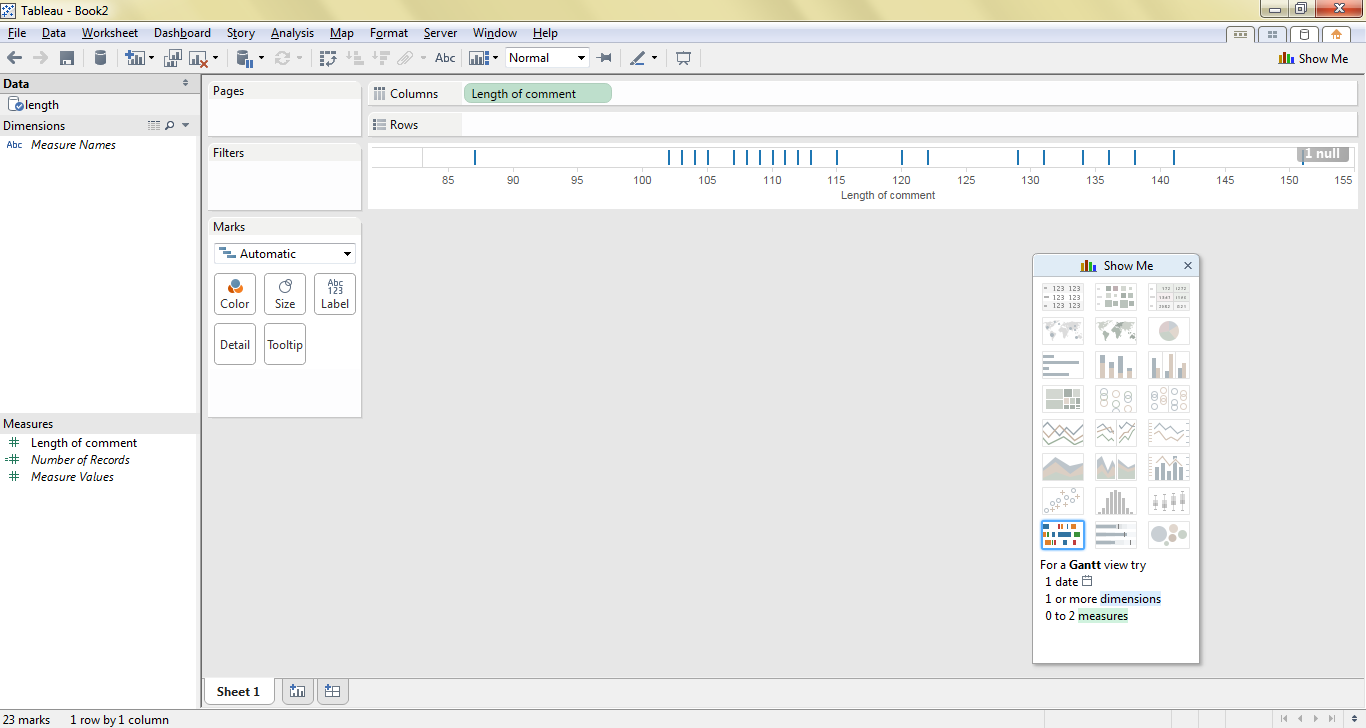
Task: Select the horizontal bars chart in Show Me
Action: click(x=1062, y=365)
